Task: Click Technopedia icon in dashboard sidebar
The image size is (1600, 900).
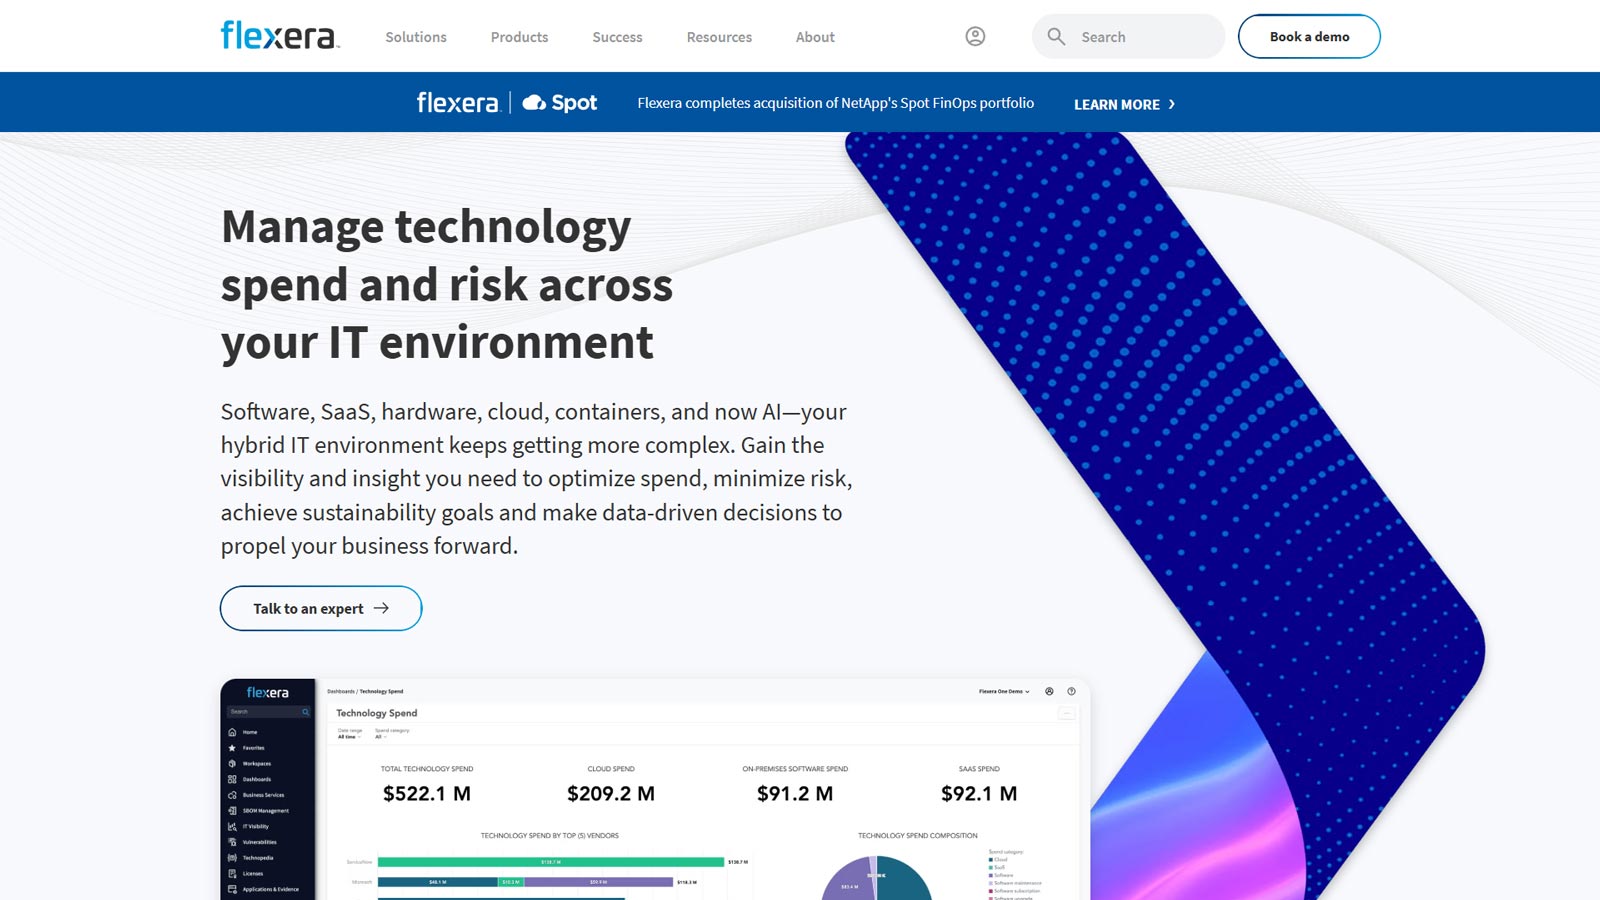Action: pyautogui.click(x=232, y=858)
